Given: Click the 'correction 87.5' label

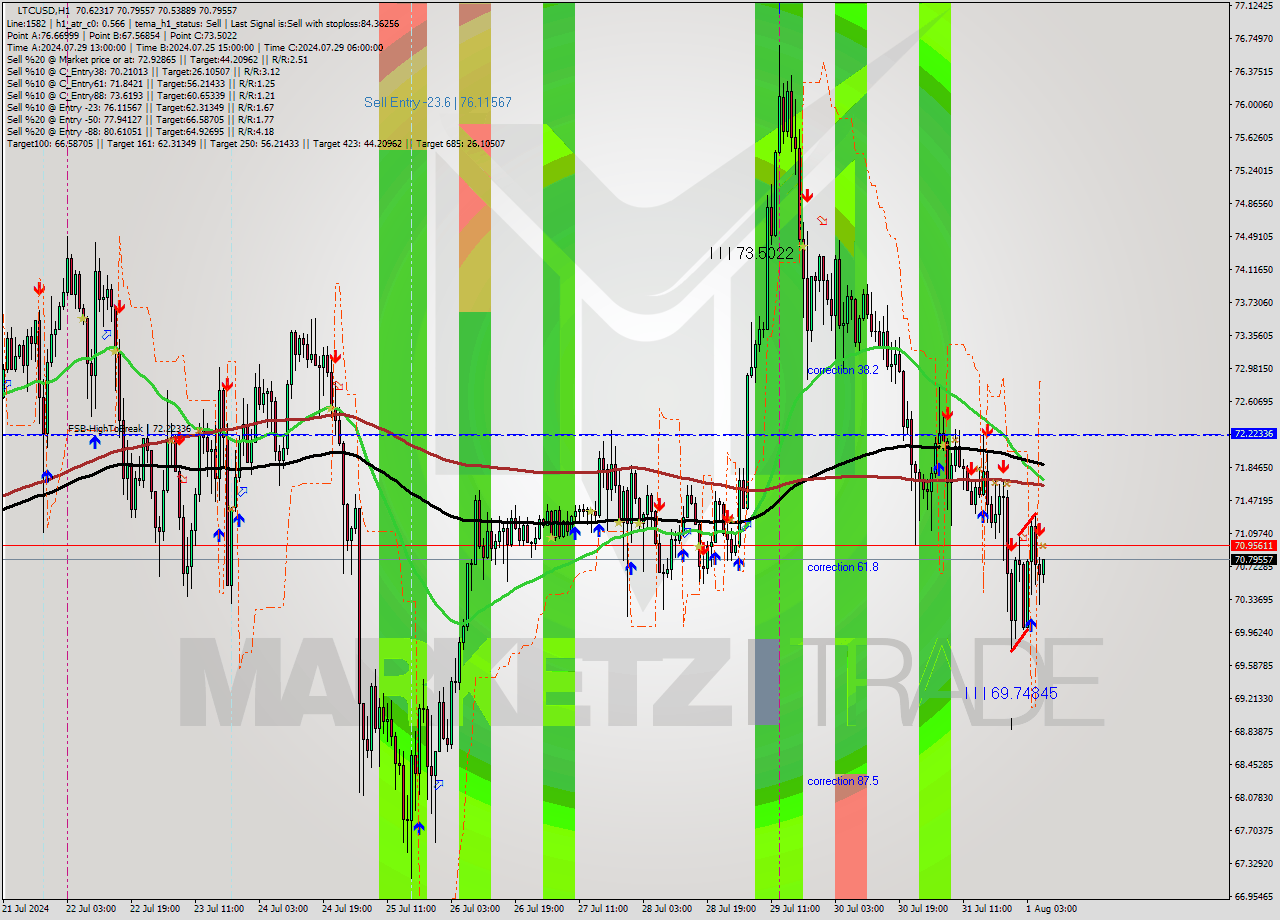Looking at the screenshot, I should click(x=843, y=781).
